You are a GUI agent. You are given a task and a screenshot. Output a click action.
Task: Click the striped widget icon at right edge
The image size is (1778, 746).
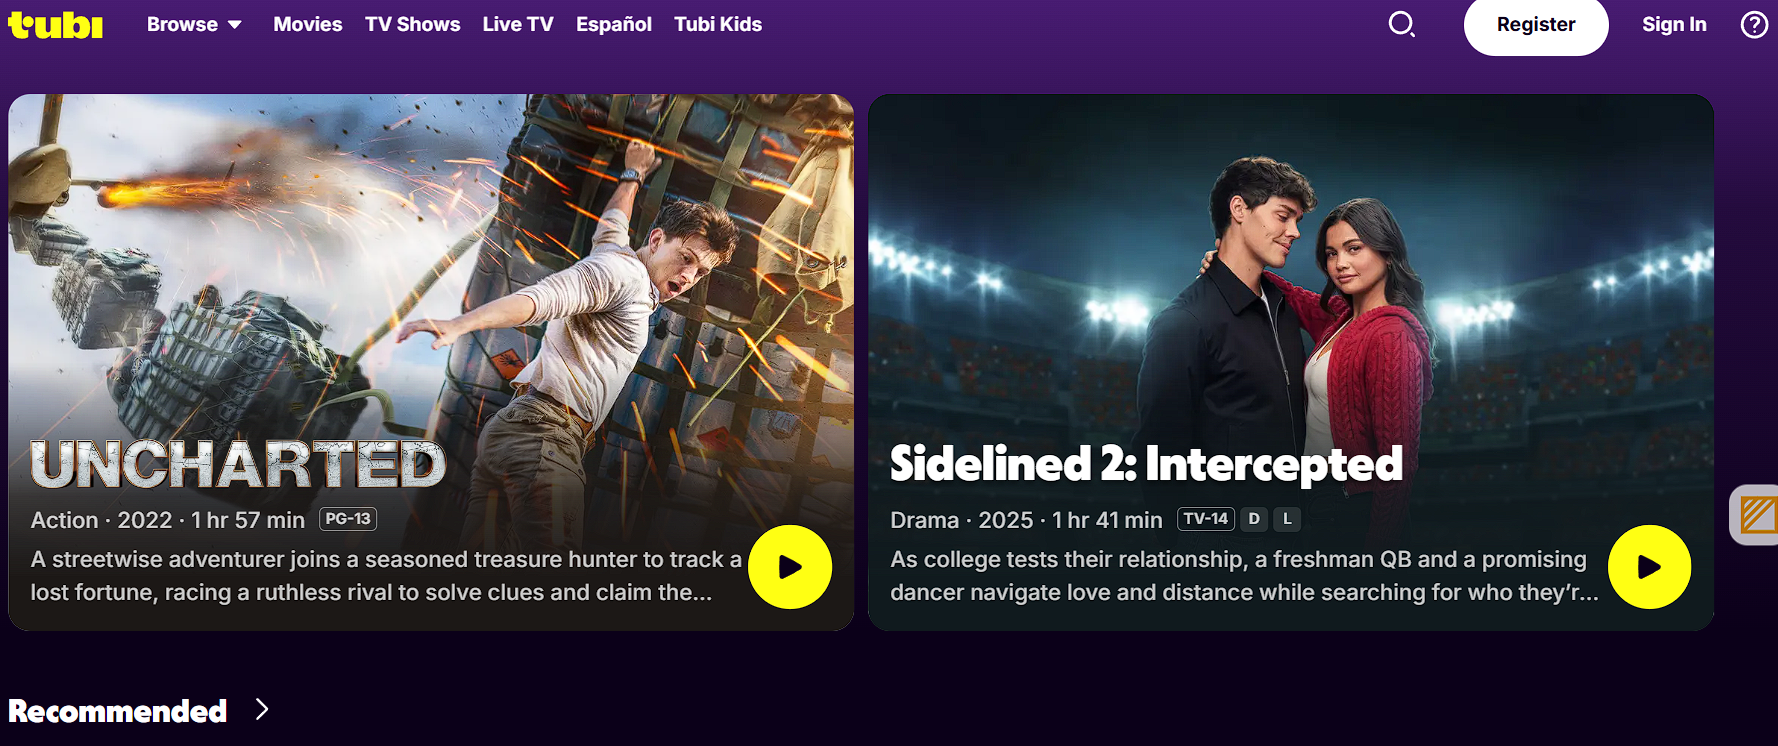1757,516
